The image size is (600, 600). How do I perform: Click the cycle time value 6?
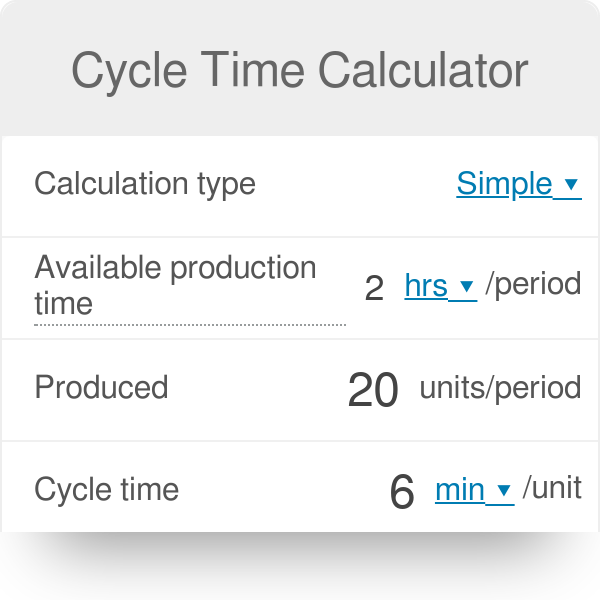[402, 492]
